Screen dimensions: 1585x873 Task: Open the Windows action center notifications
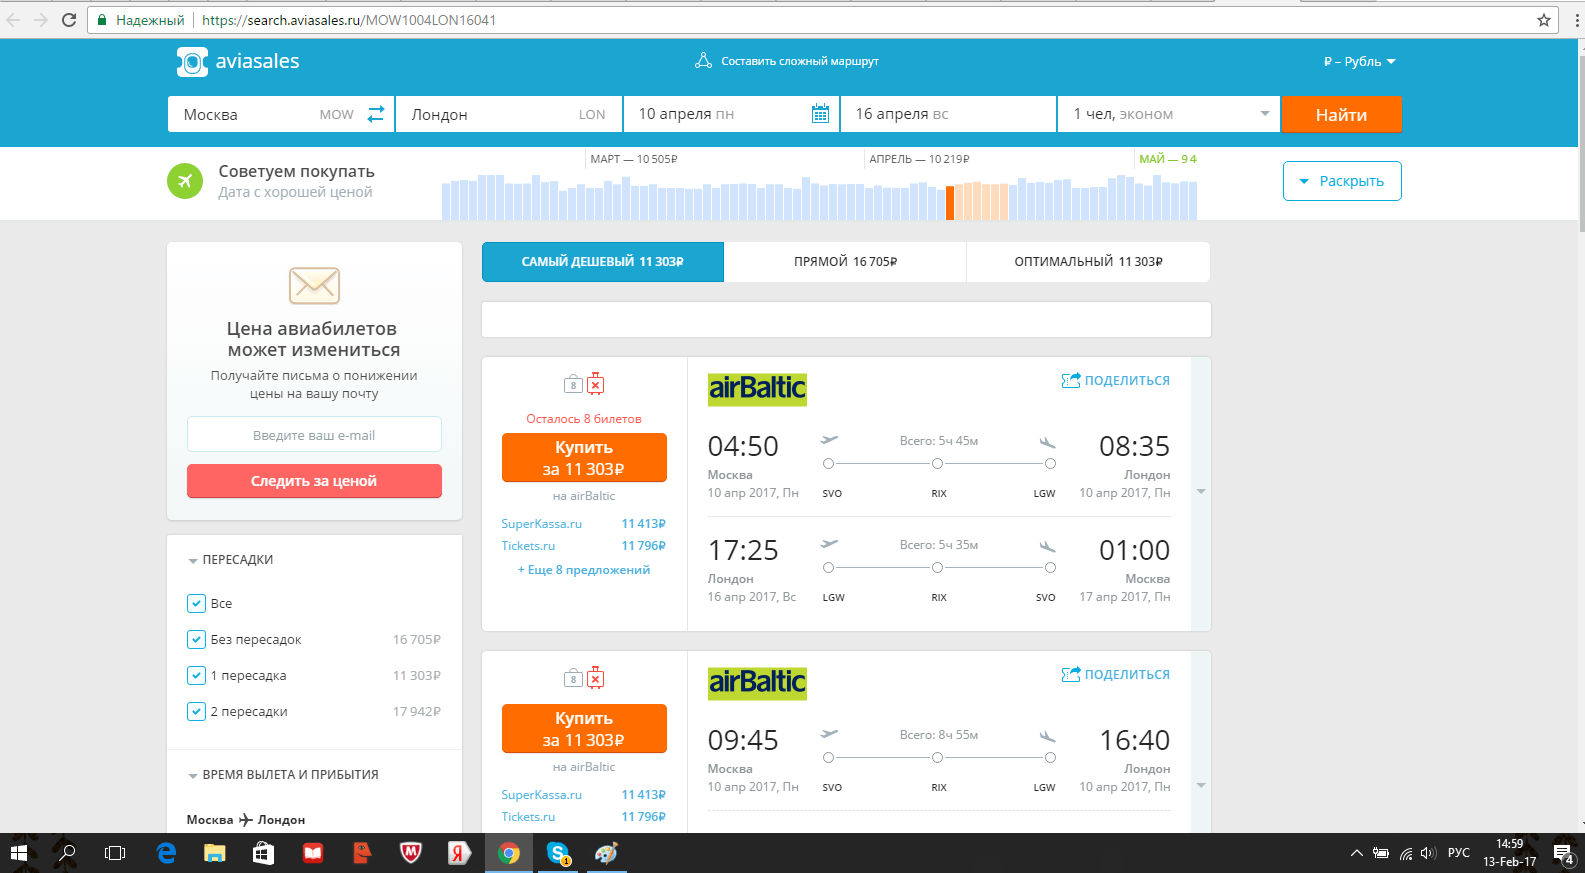coord(1563,853)
